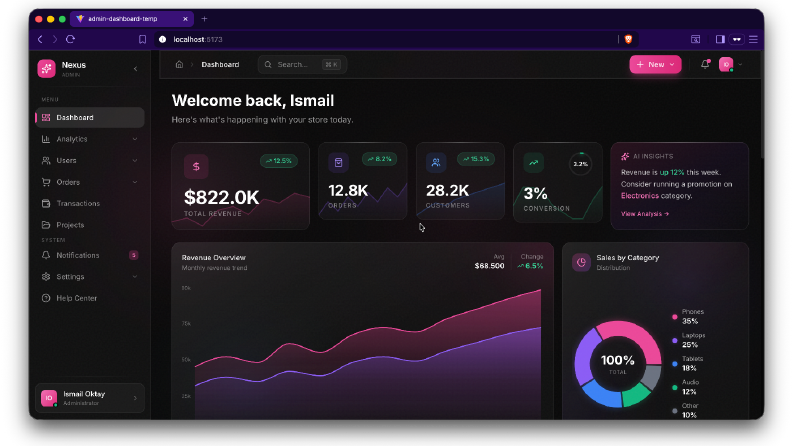Click the 15.3% customers growth badge
Screen dimensions: 793x446
pyautogui.click(x=476, y=159)
